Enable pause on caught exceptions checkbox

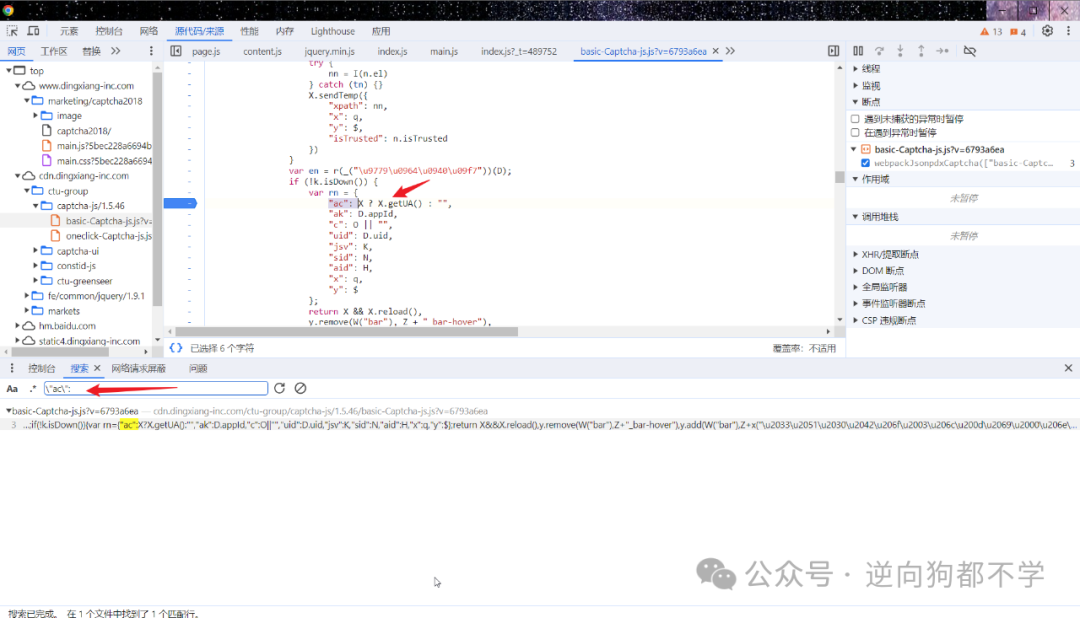[855, 132]
